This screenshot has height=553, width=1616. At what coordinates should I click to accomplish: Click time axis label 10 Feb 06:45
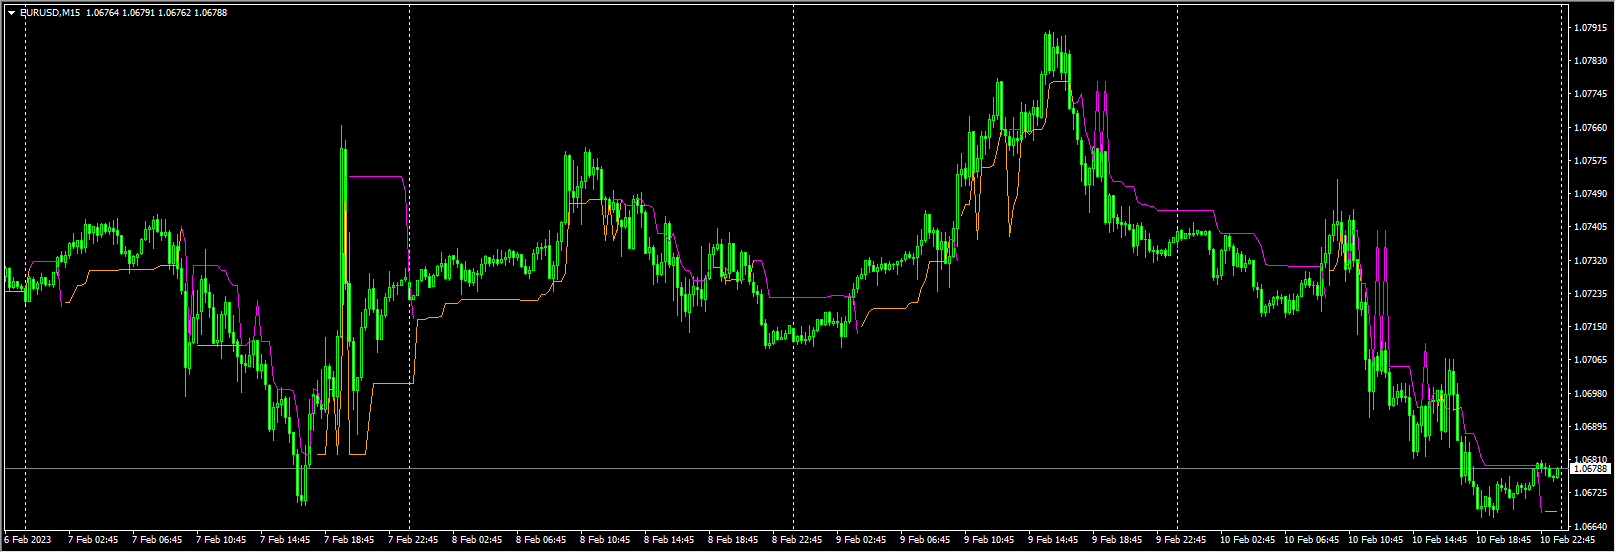point(1311,540)
